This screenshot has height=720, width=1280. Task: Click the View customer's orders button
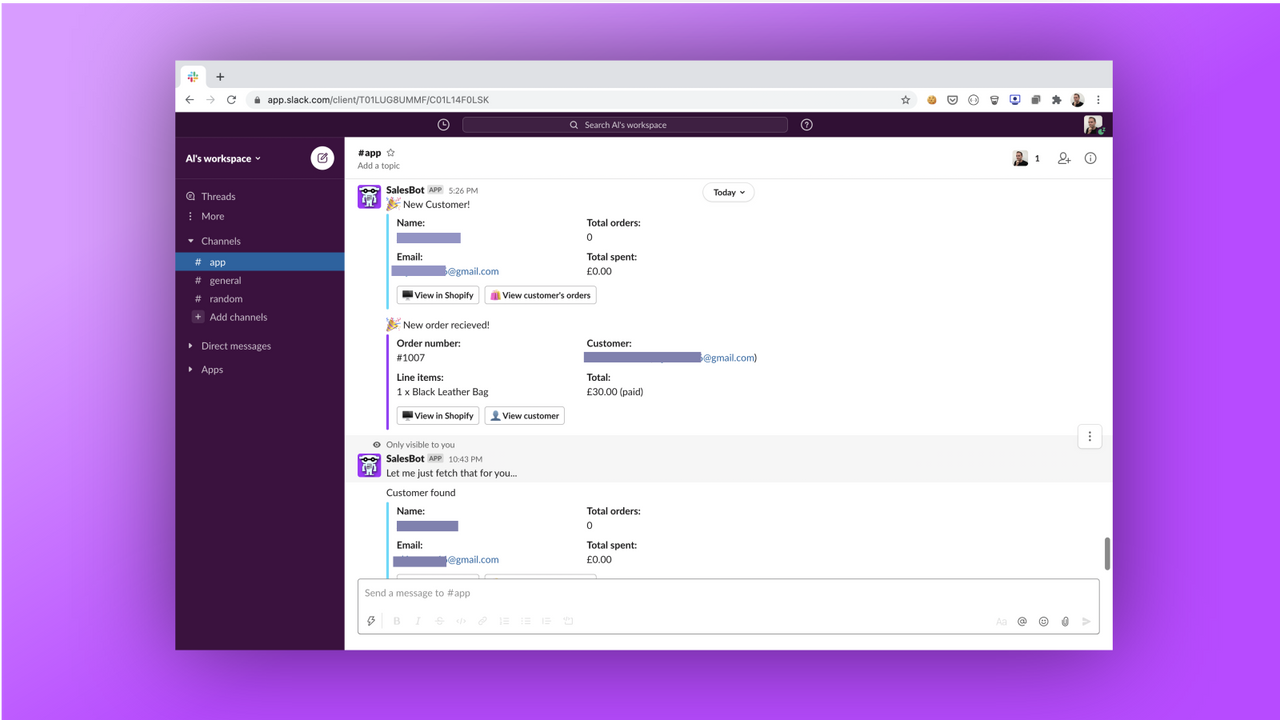point(540,295)
